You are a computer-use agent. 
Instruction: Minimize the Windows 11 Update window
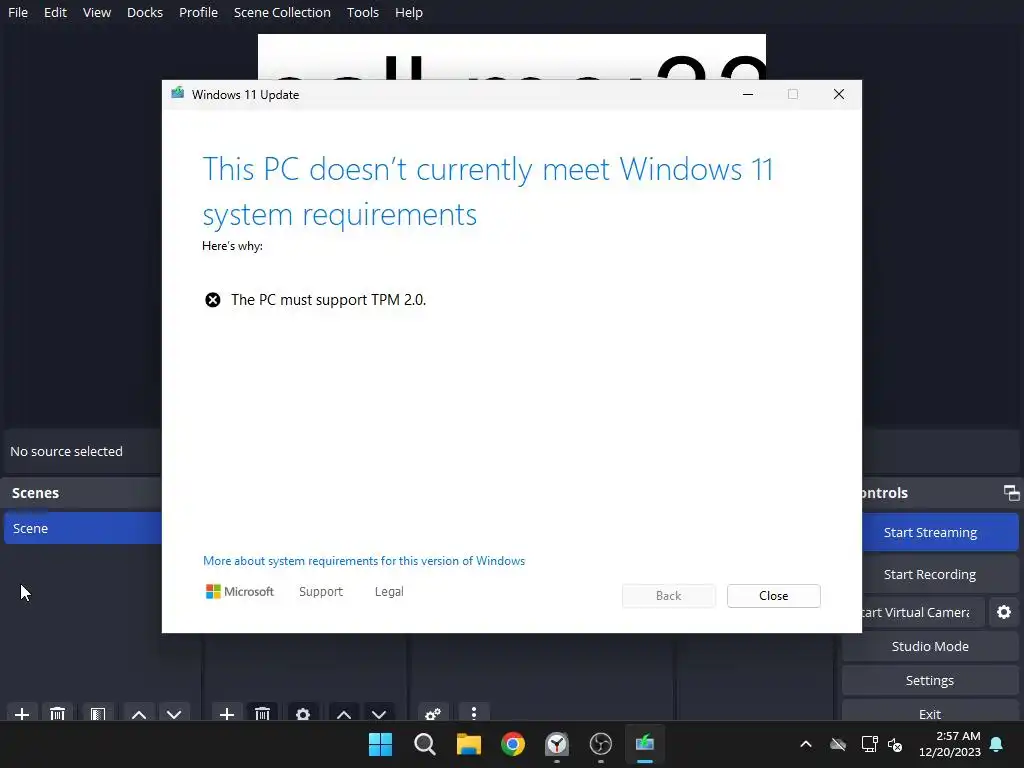748,95
